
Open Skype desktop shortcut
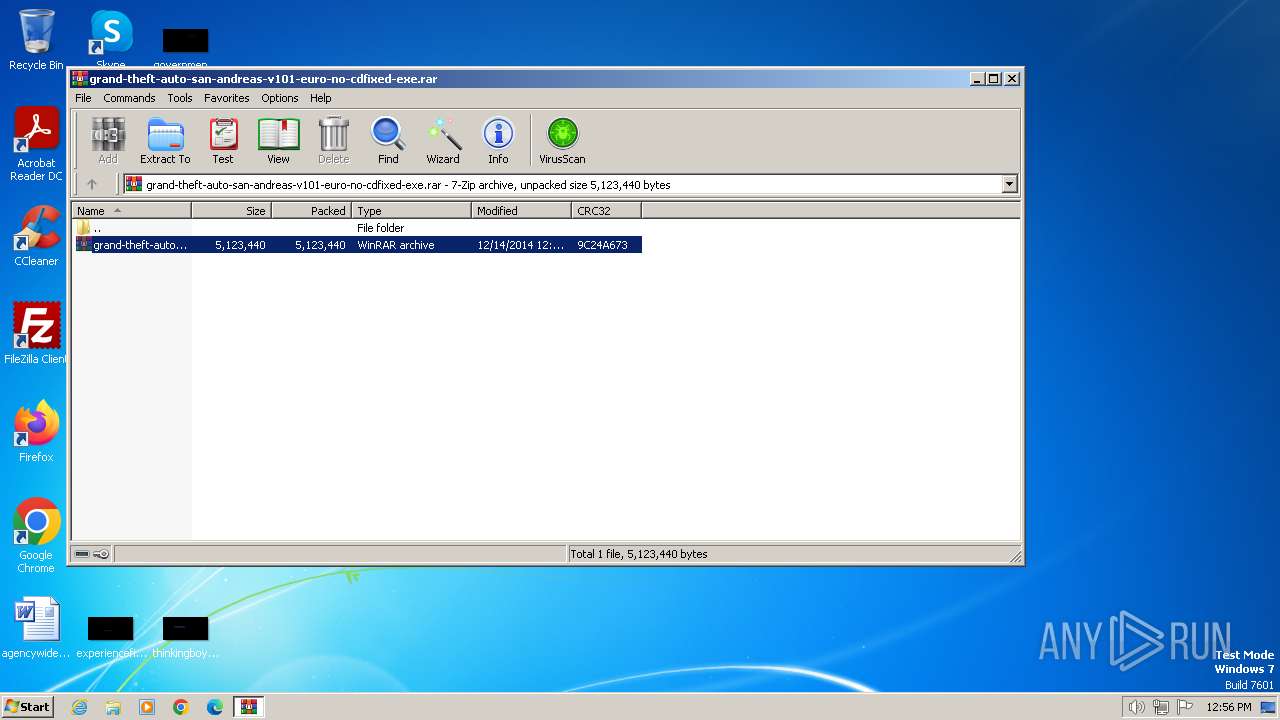(111, 40)
